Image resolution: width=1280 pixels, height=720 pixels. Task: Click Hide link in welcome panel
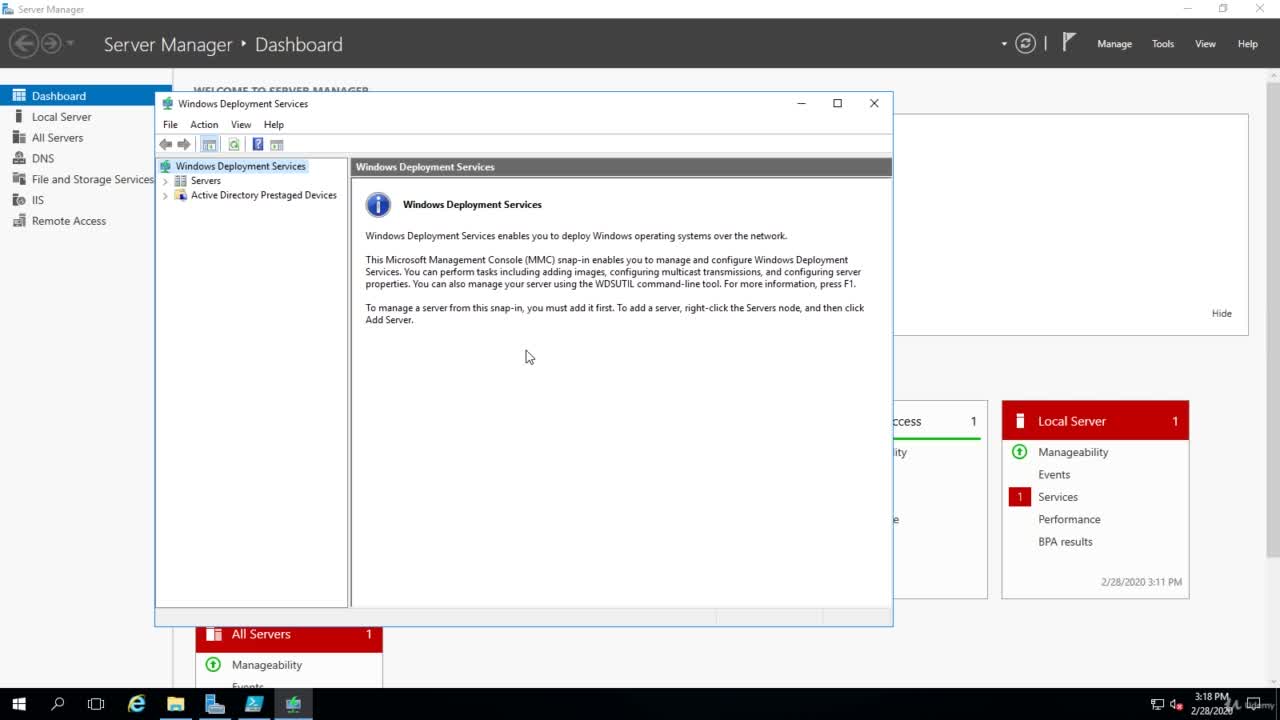tap(1222, 313)
